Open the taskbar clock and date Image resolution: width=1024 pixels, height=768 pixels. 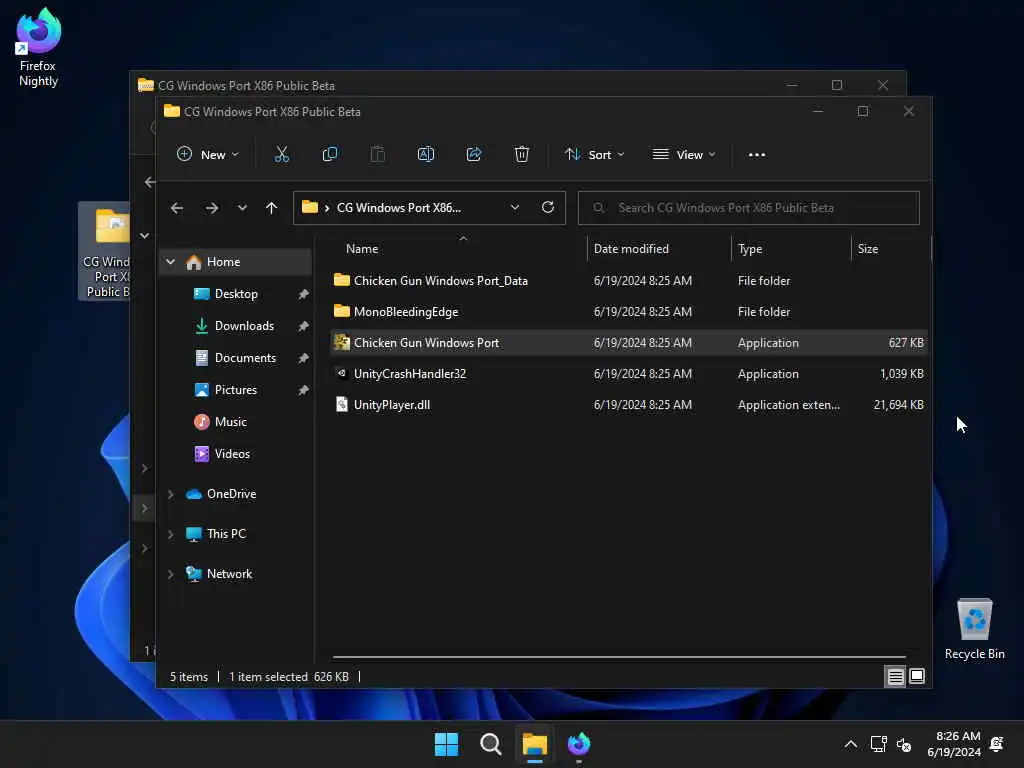[953, 744]
